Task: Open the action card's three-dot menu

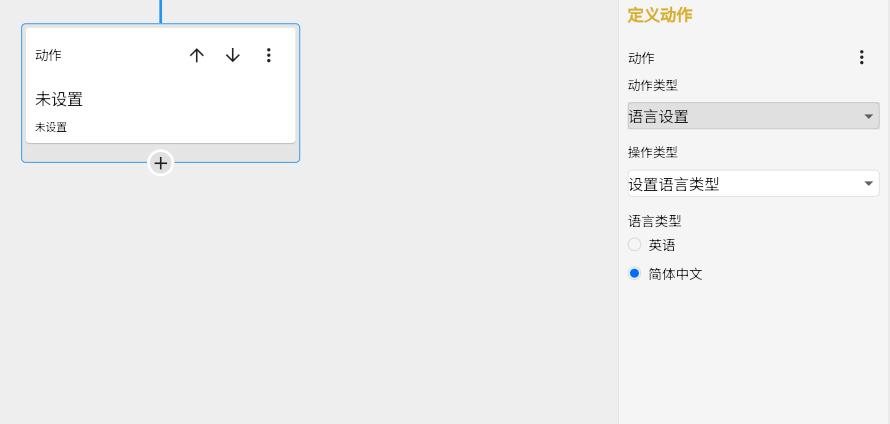Action: (268, 56)
